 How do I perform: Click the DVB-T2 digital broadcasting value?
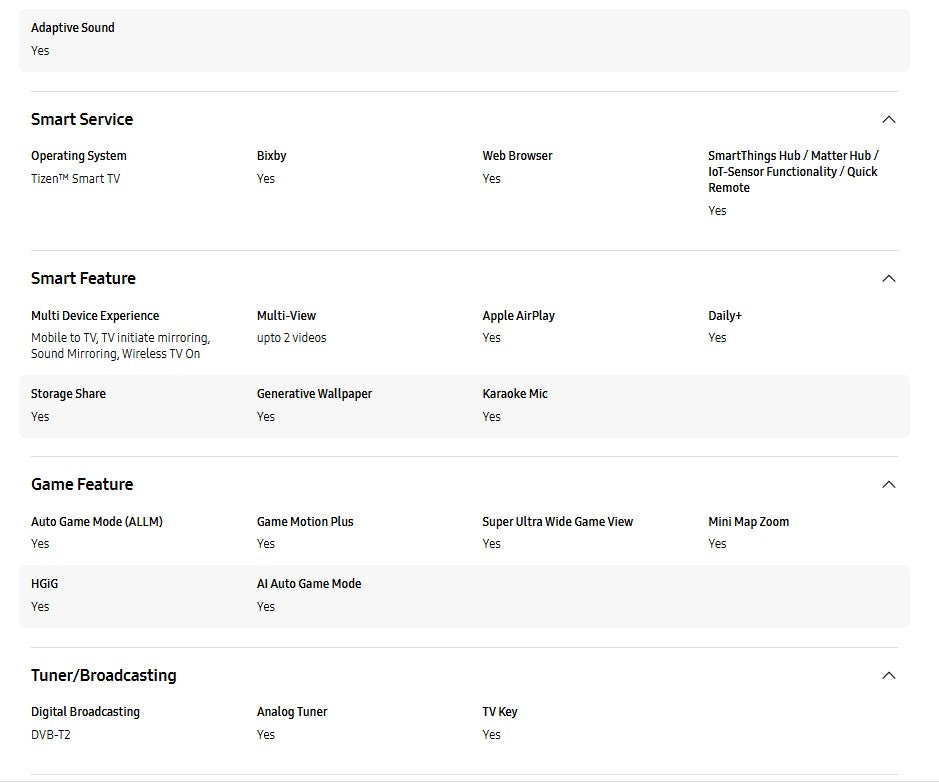point(51,735)
